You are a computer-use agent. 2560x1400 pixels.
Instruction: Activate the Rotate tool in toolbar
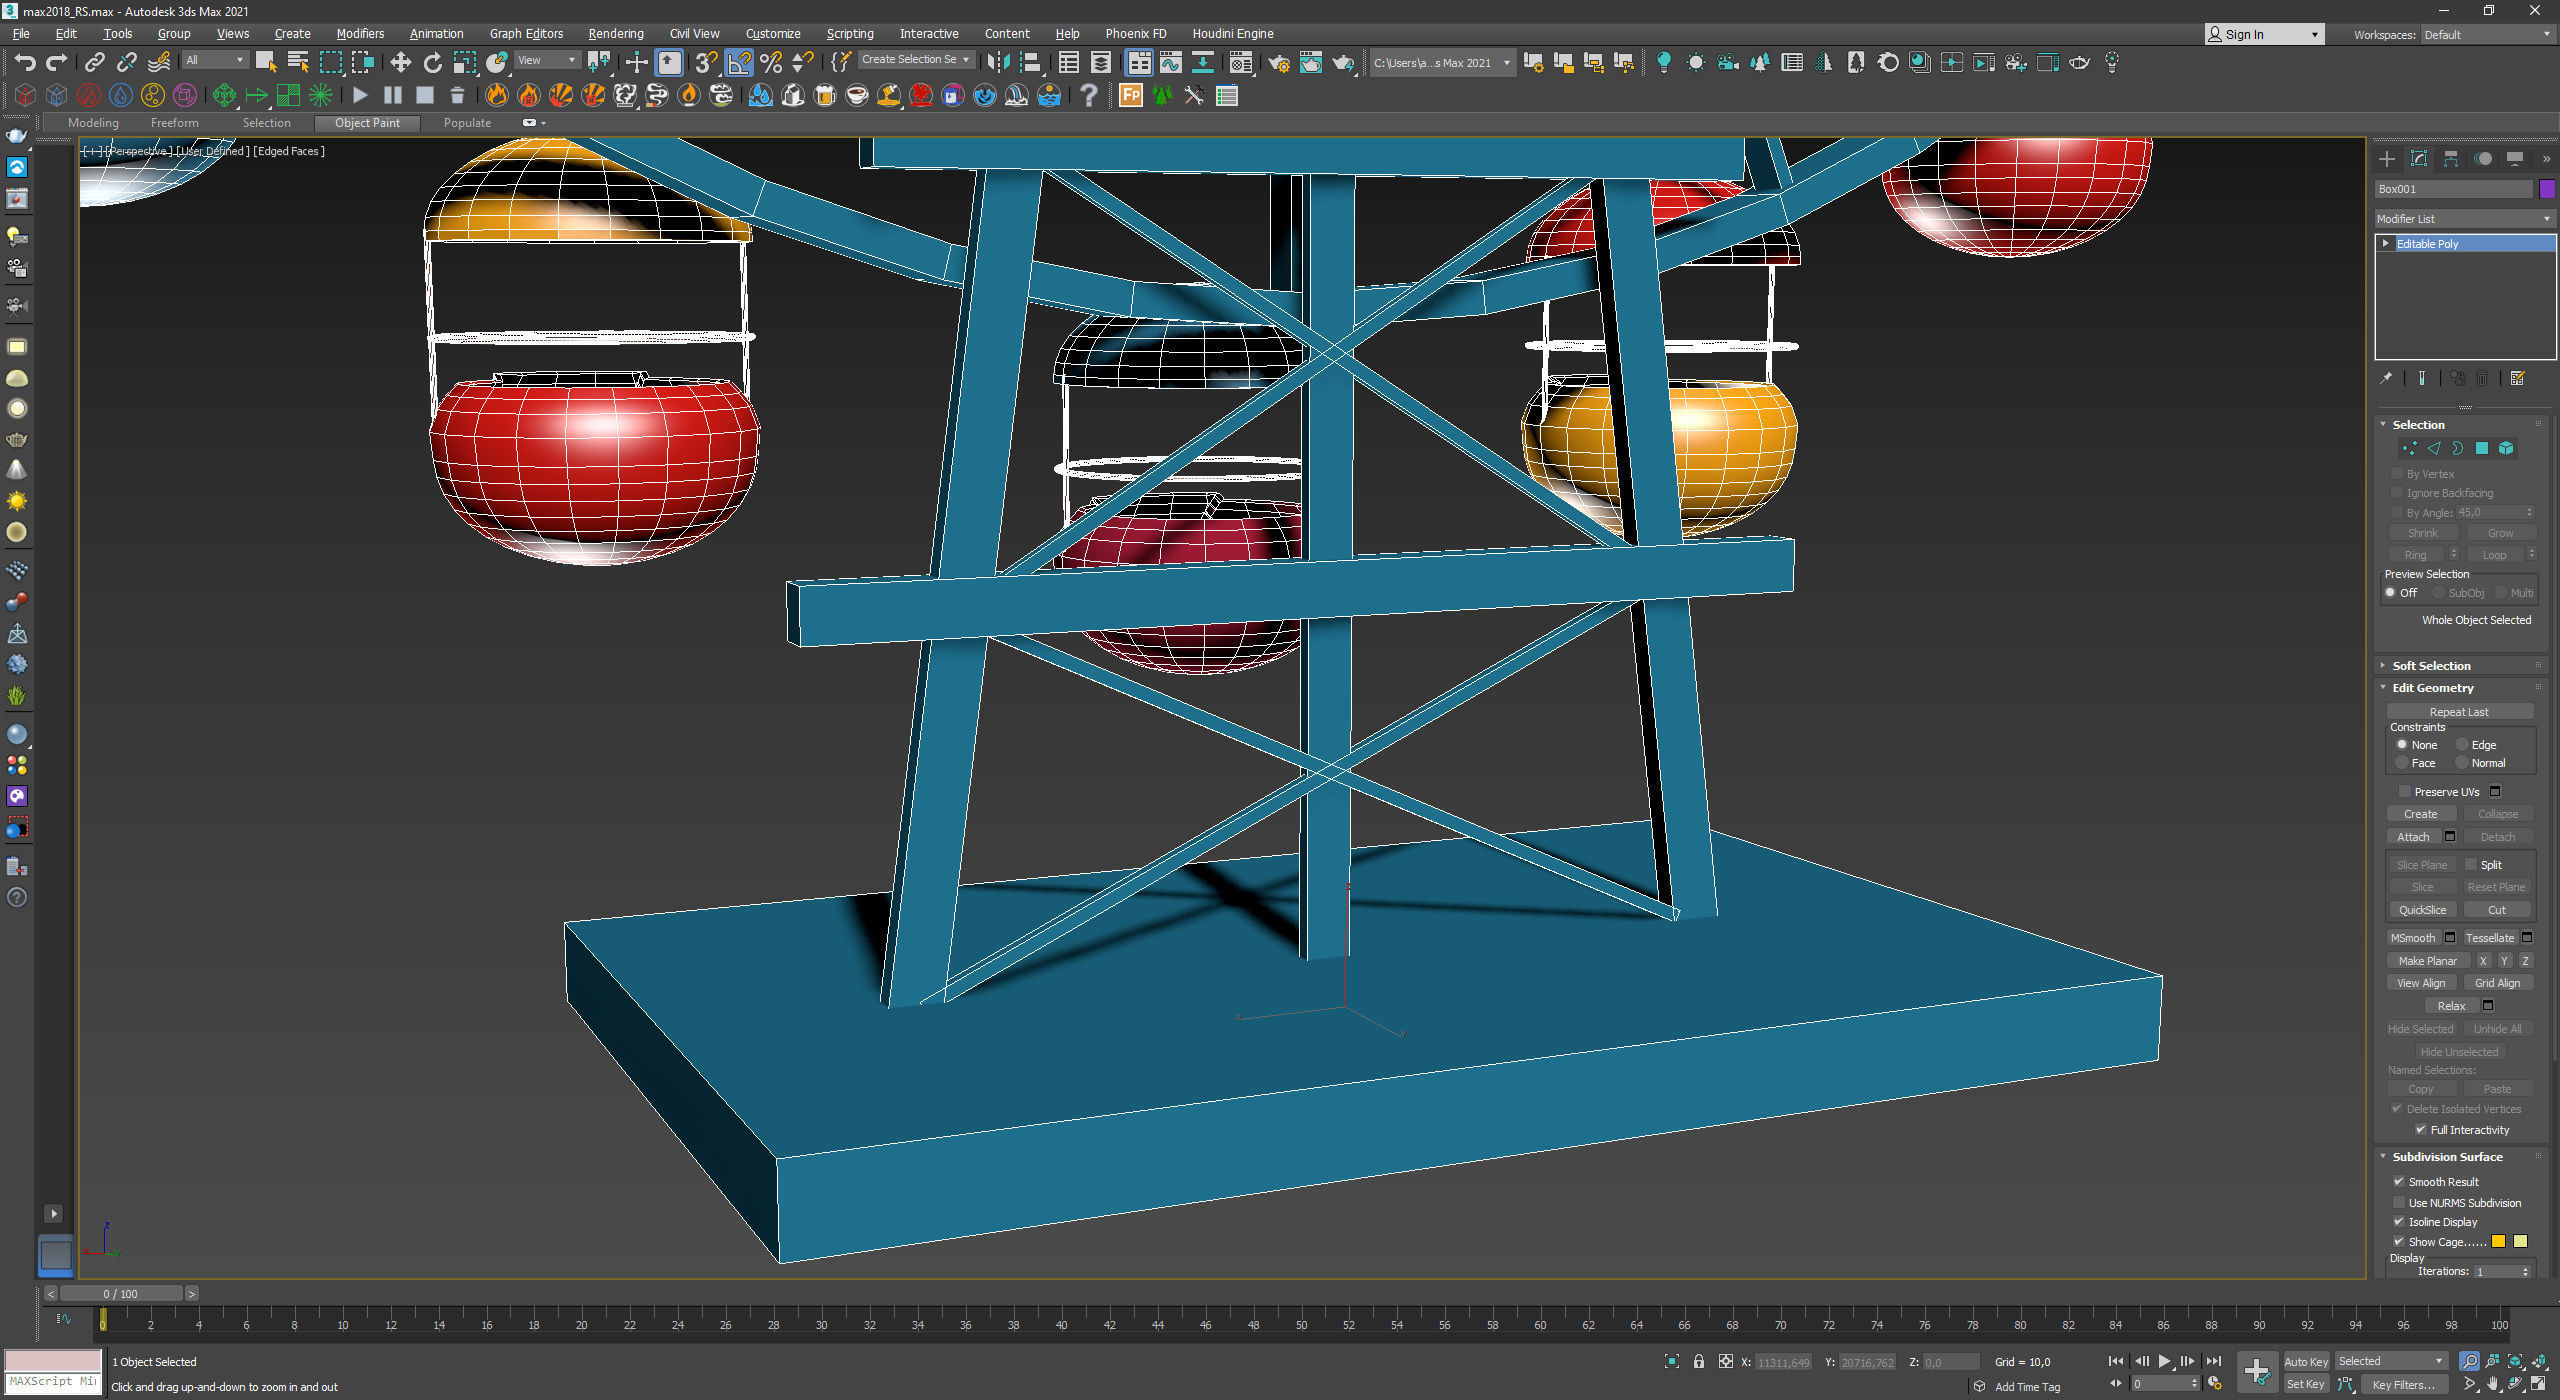click(x=432, y=63)
